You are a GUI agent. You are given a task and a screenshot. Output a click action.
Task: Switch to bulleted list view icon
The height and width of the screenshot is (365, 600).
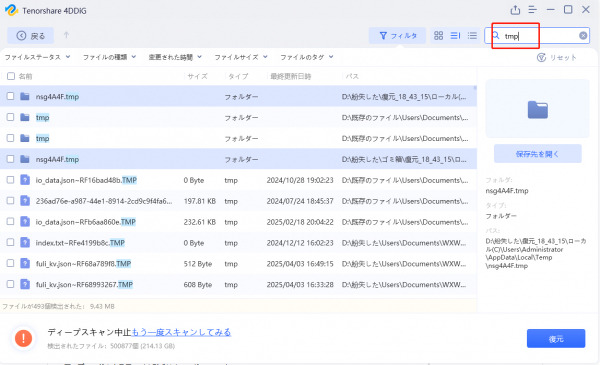pyautogui.click(x=473, y=36)
